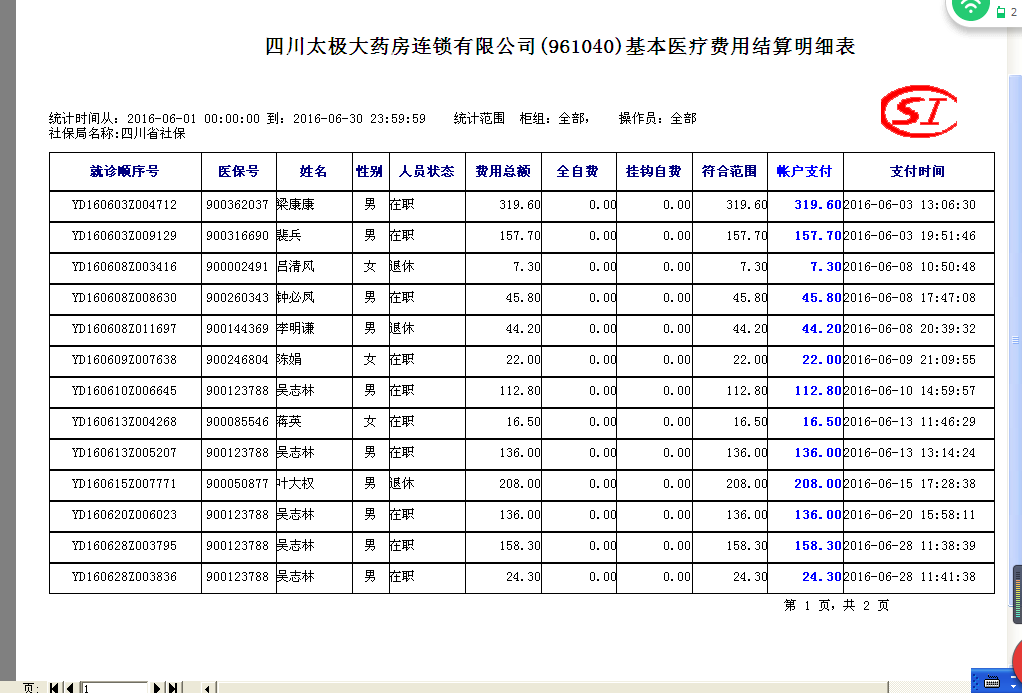Click the 全自费 column header
Viewport: 1022px width, 693px height.
[577, 171]
